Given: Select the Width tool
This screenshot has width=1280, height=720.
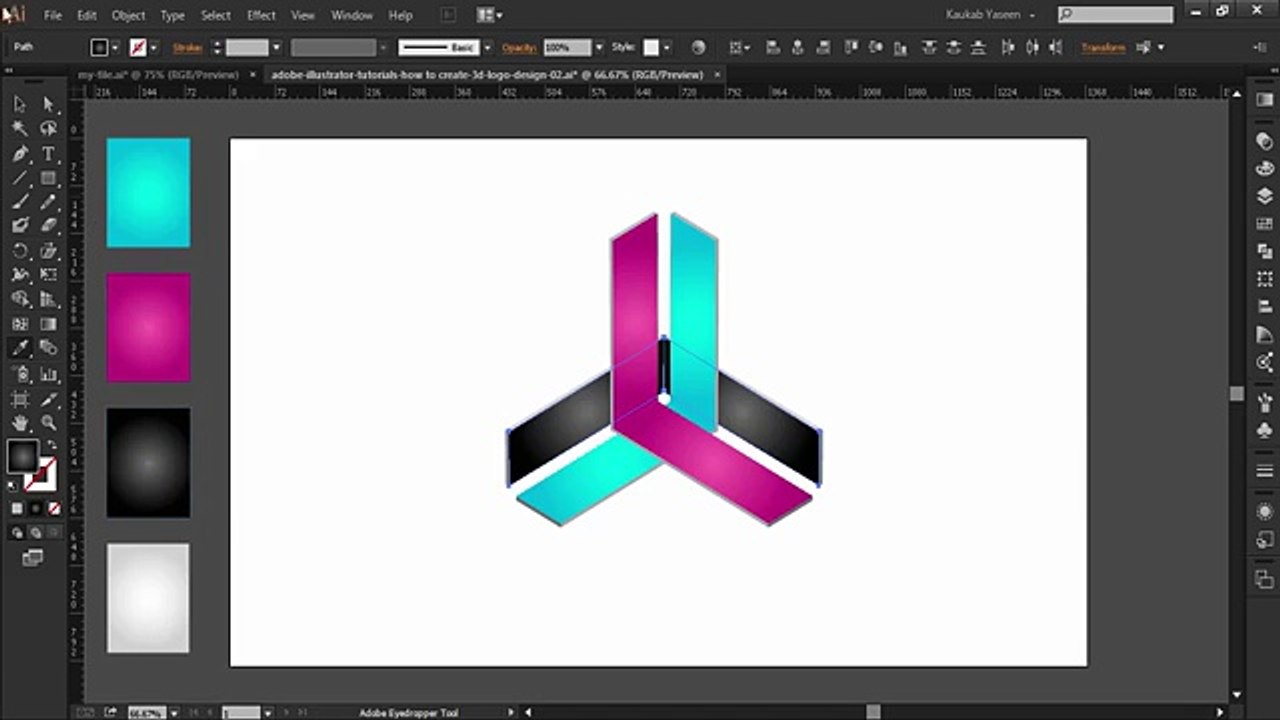Looking at the screenshot, I should (20, 275).
